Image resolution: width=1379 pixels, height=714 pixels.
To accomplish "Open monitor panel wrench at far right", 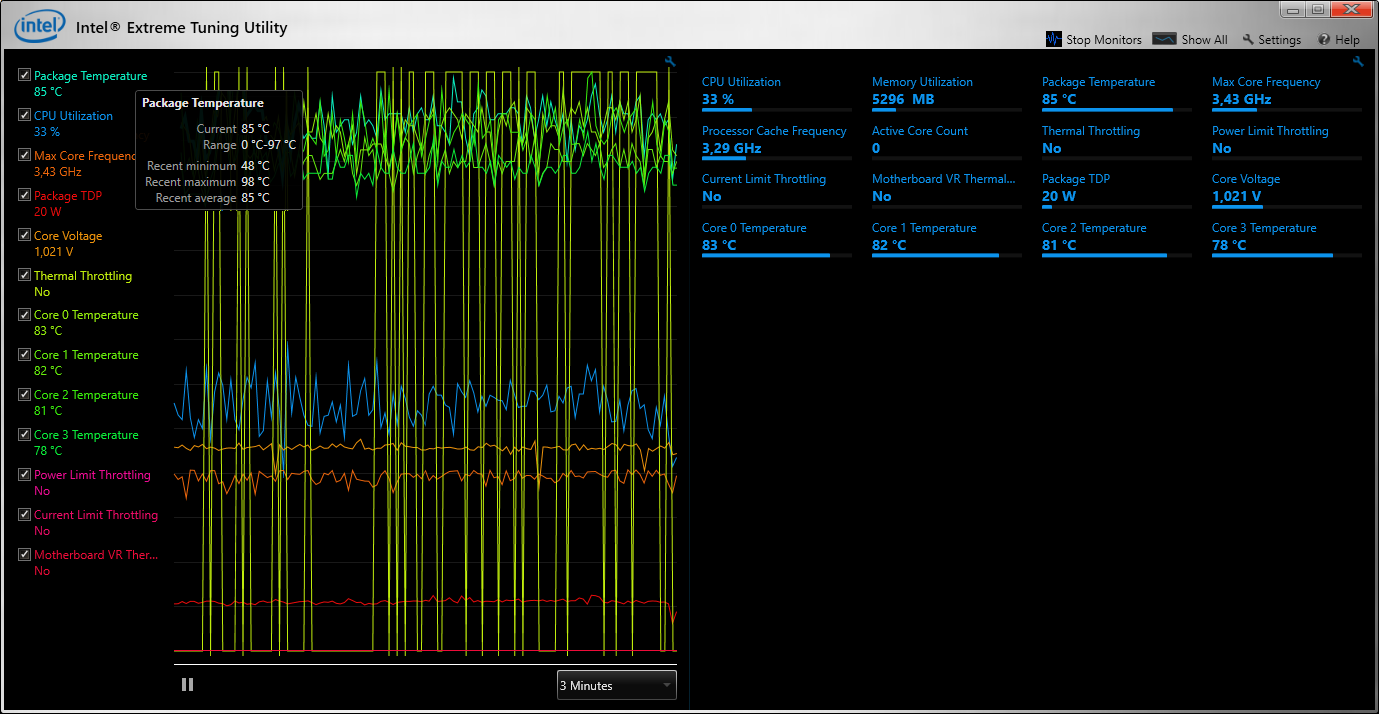I will [x=1358, y=61].
